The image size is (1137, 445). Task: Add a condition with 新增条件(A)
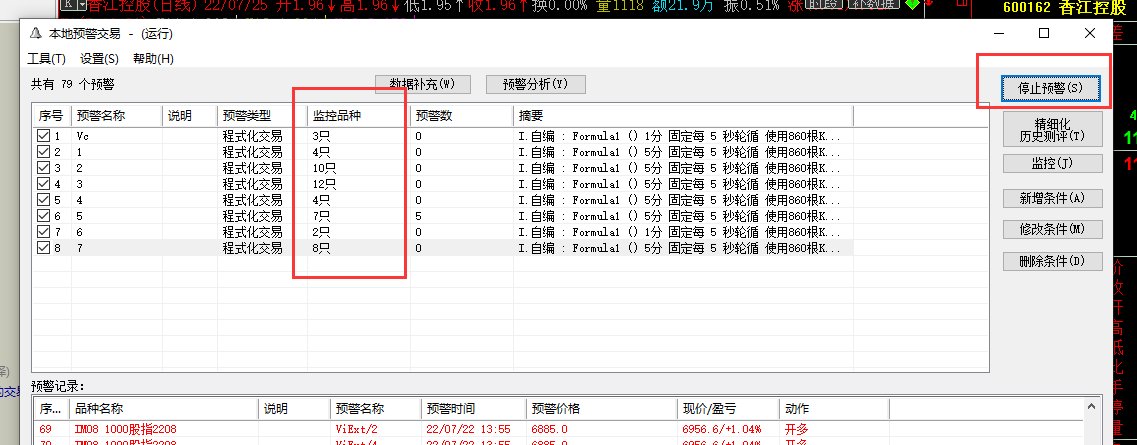pyautogui.click(x=1053, y=198)
